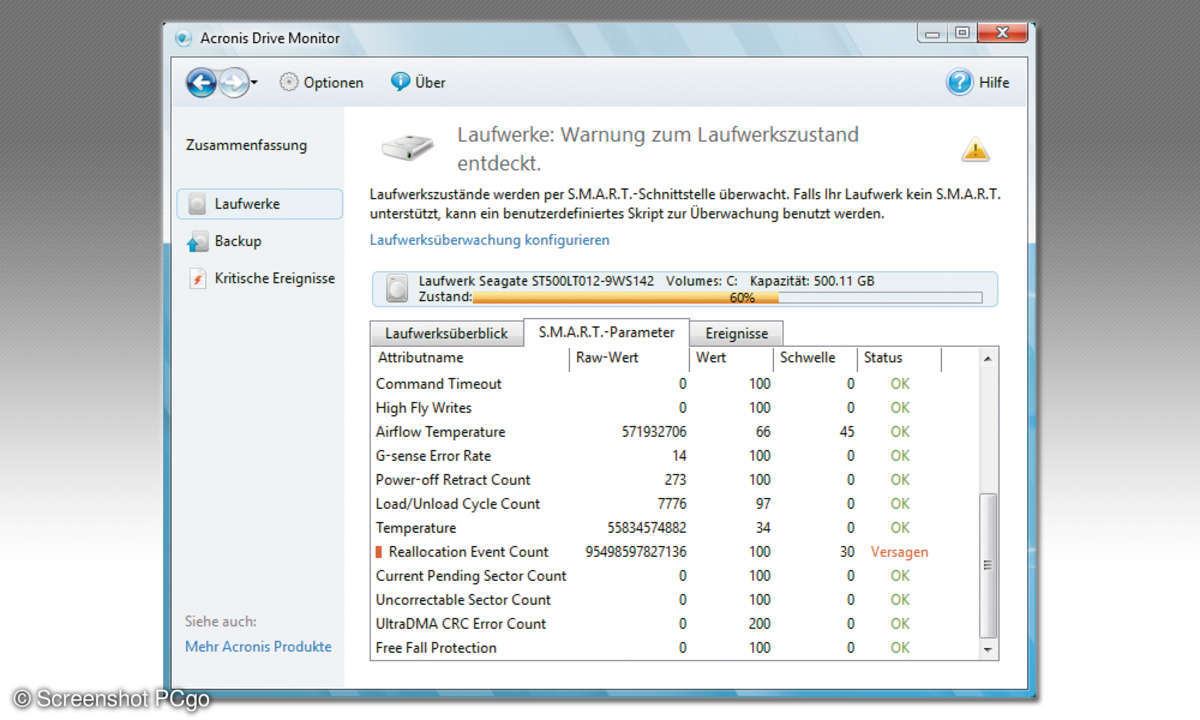Select Laufwerke in sidebar
Image resolution: width=1200 pixels, height=720 pixels.
[x=260, y=204]
